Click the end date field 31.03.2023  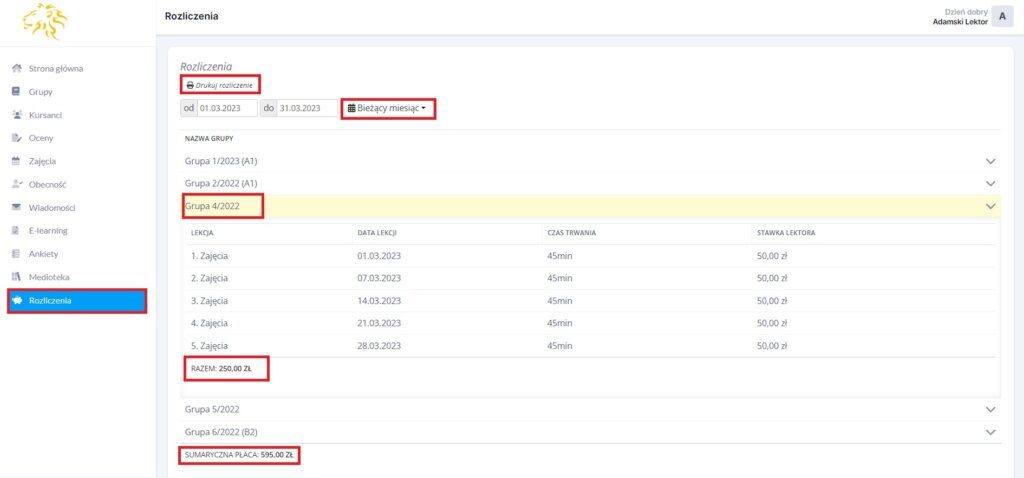coord(306,108)
